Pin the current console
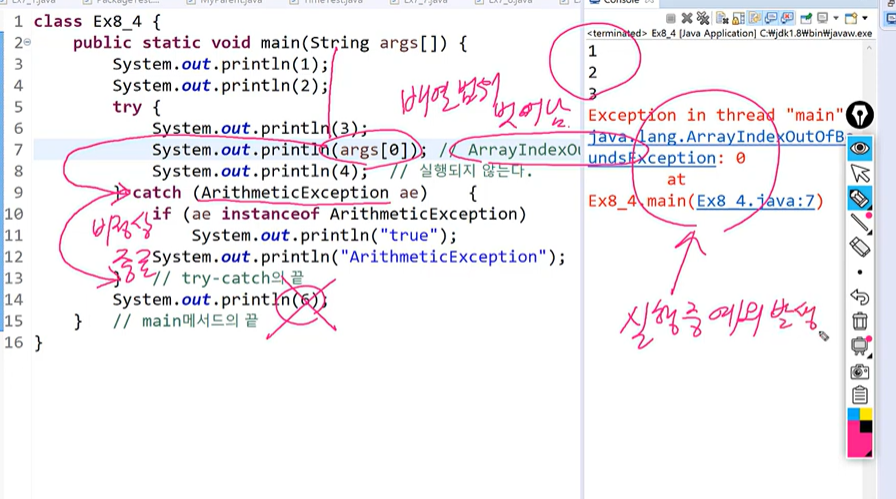The image size is (896, 499). pyautogui.click(x=806, y=18)
